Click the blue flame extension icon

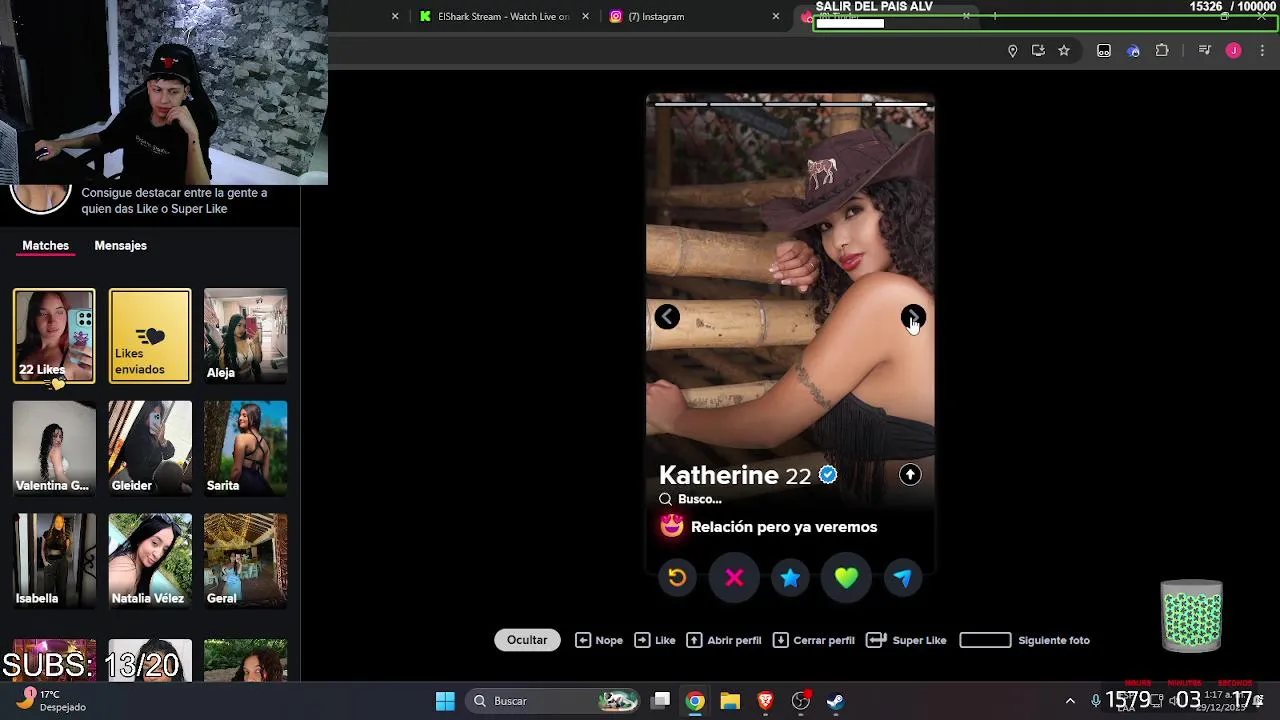coord(1133,51)
